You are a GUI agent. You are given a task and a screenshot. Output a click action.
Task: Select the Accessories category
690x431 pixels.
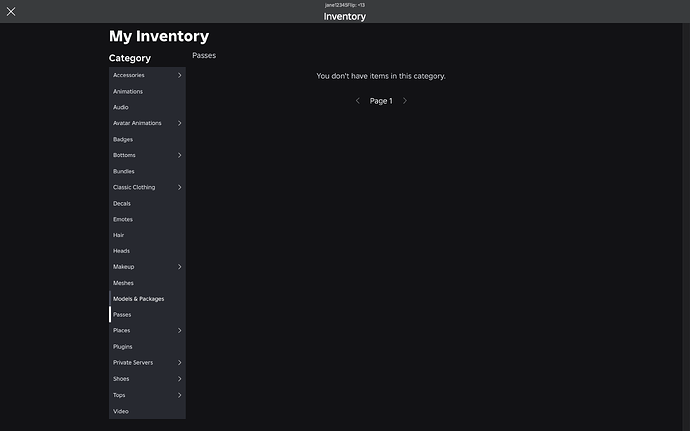pyautogui.click(x=147, y=75)
